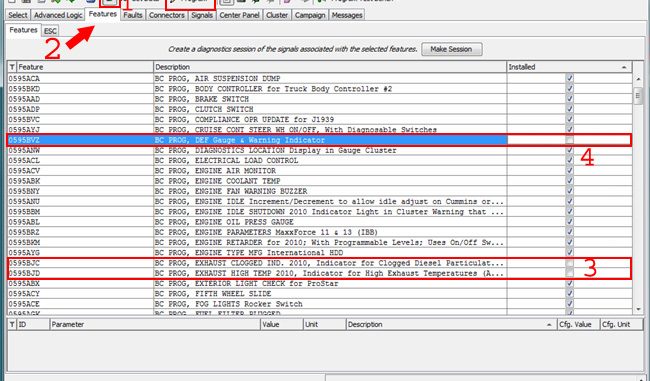Click the sort arrow in parameter Description header
650x381 pixels.
pyautogui.click(x=549, y=325)
